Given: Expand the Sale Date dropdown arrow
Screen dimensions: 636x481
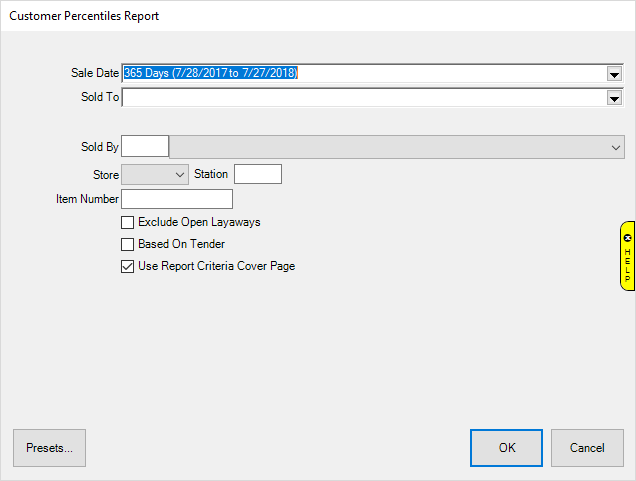Looking at the screenshot, I should click(614, 74).
